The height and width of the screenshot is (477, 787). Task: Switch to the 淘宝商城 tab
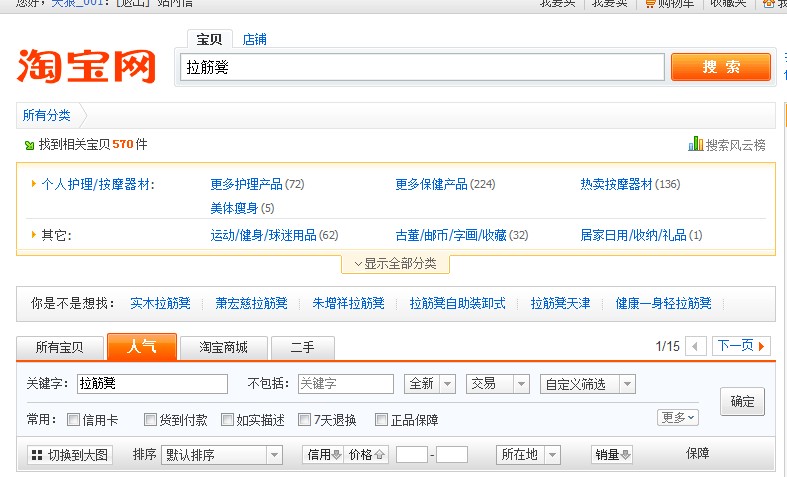tap(223, 347)
